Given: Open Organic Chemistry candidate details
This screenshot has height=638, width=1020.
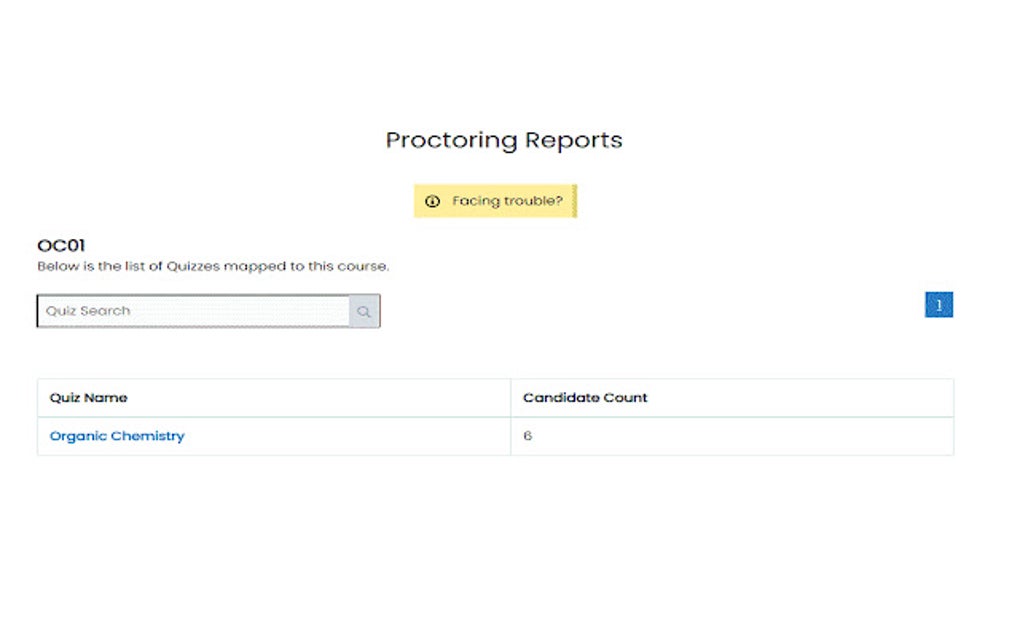Looking at the screenshot, I should [116, 435].
